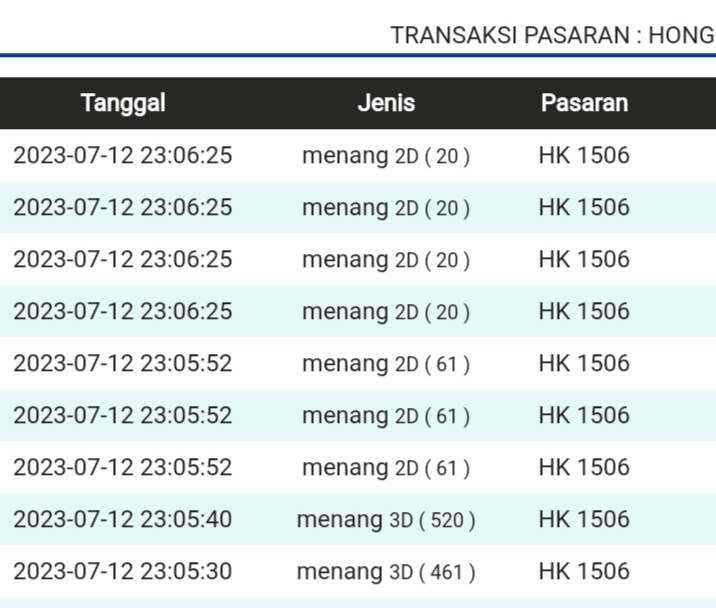This screenshot has height=608, width=716.
Task: Click the first menang 2D ( 20 ) entry
Action: pyautogui.click(x=386, y=155)
